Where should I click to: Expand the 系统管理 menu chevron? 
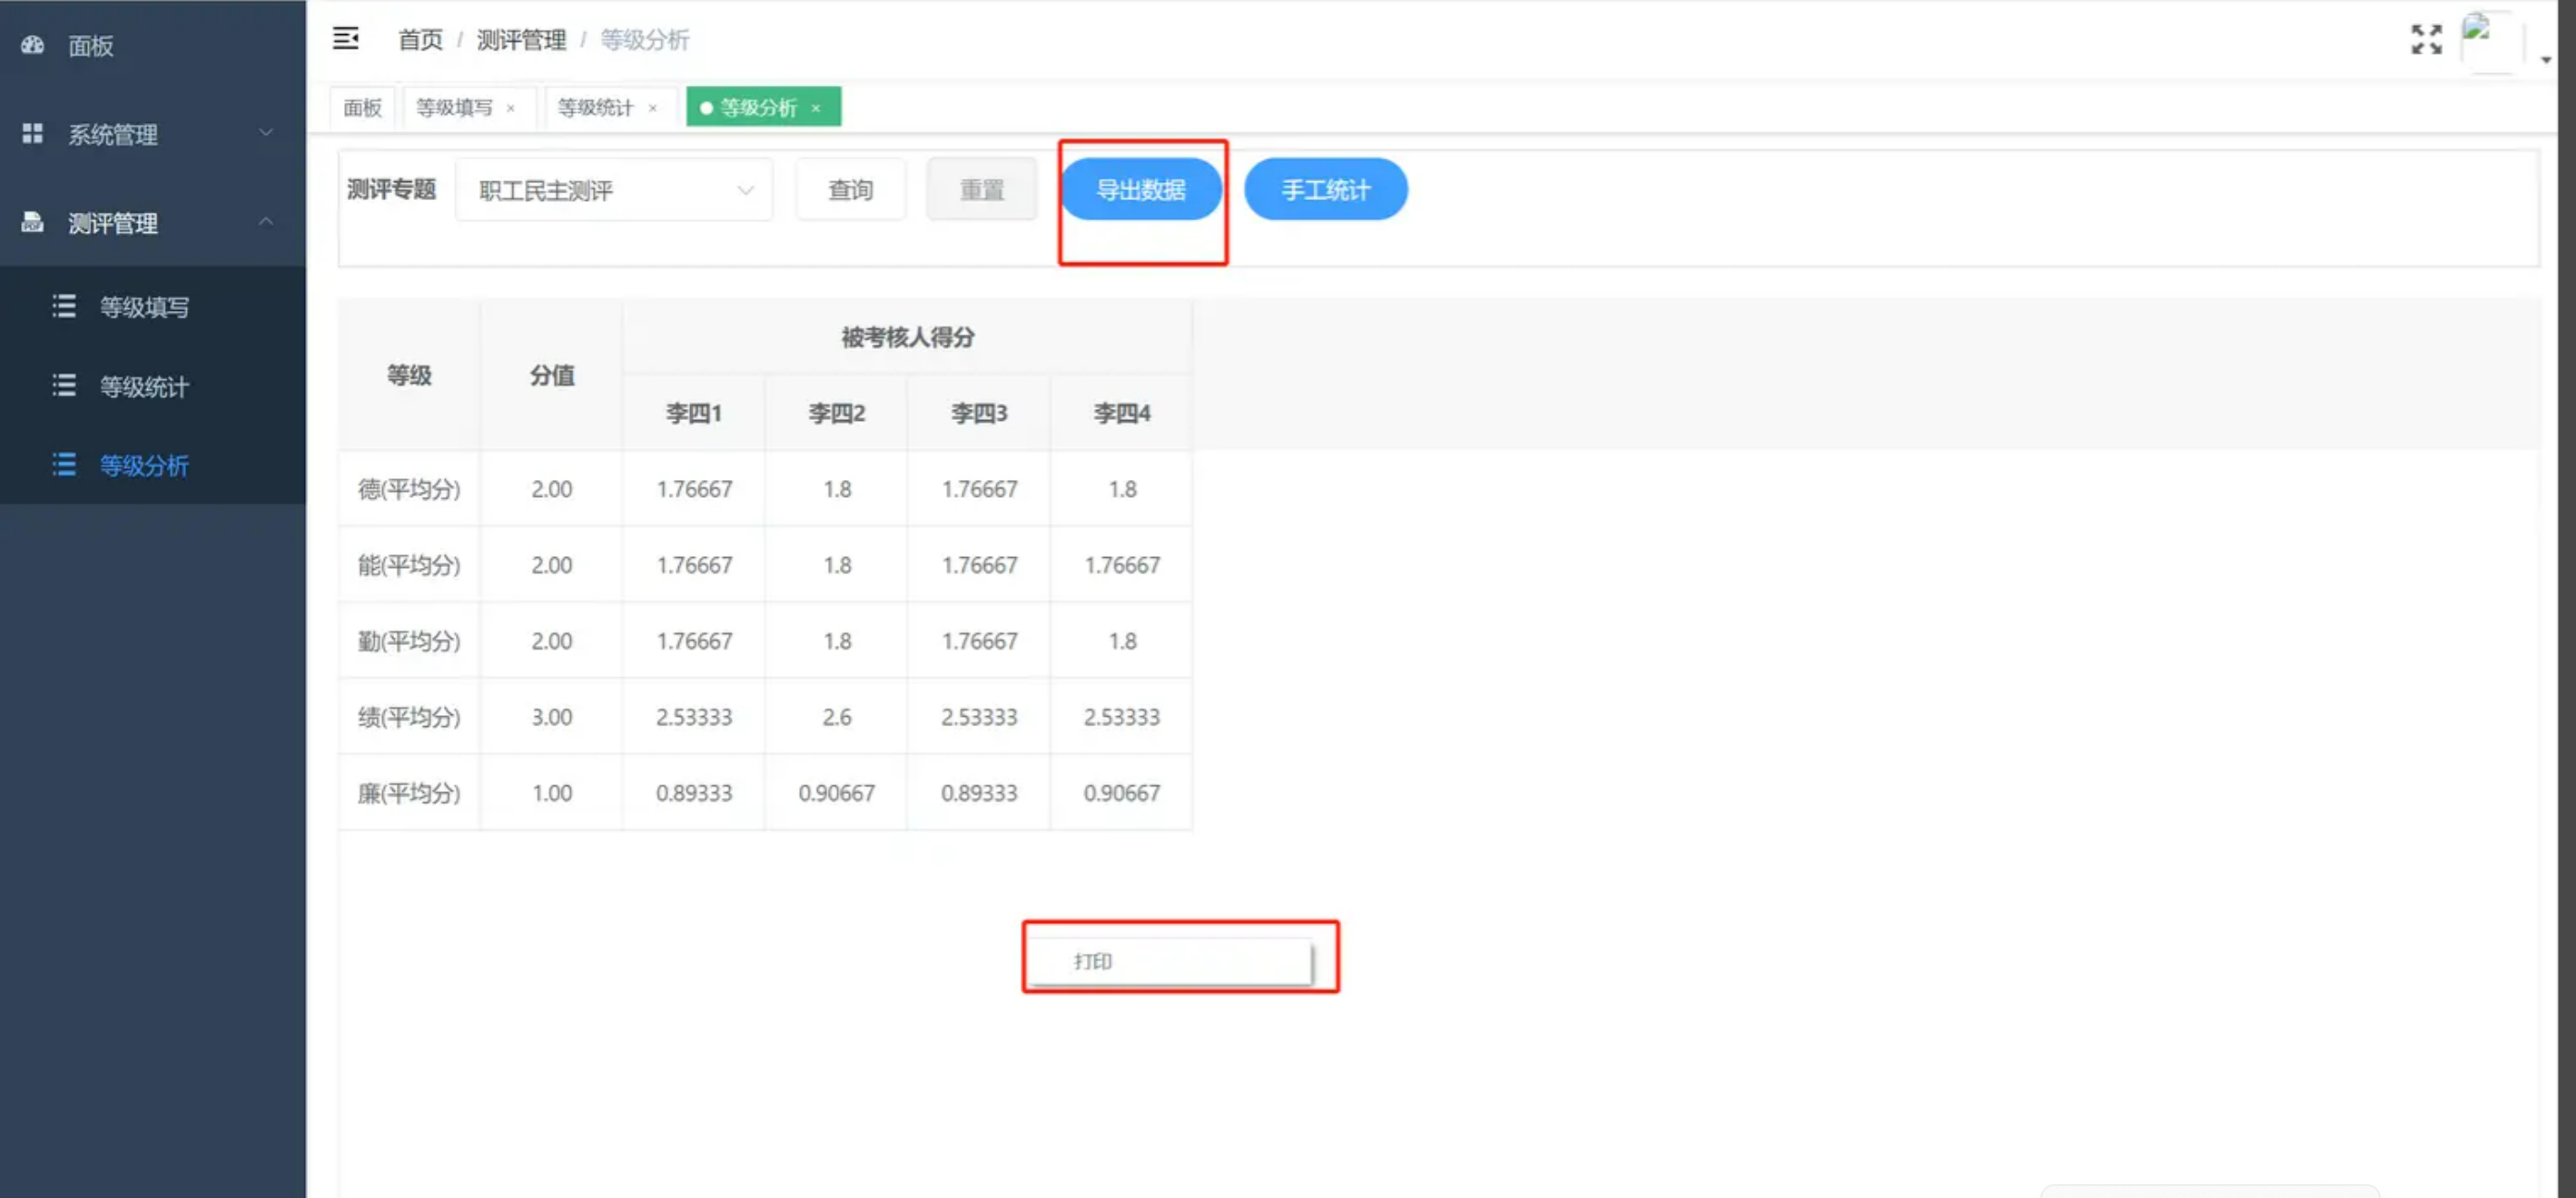pyautogui.click(x=265, y=132)
